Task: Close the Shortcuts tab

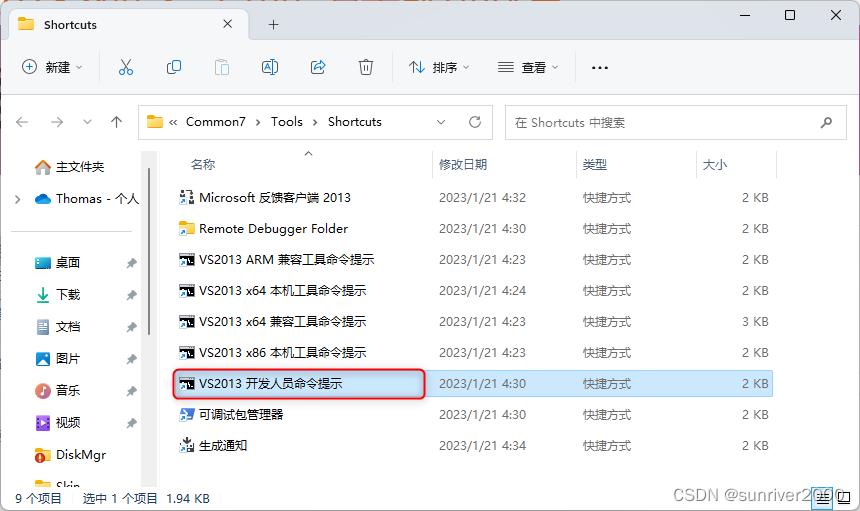Action: pyautogui.click(x=228, y=24)
